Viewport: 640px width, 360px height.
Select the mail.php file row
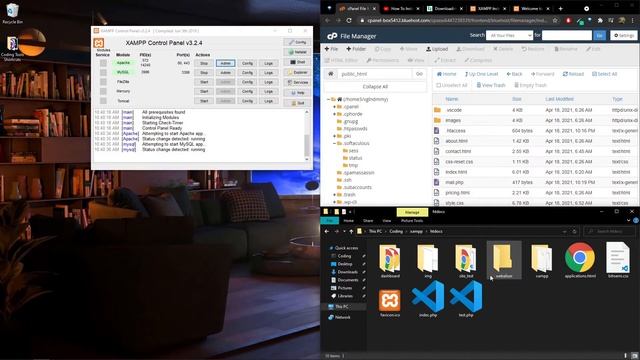click(536, 182)
